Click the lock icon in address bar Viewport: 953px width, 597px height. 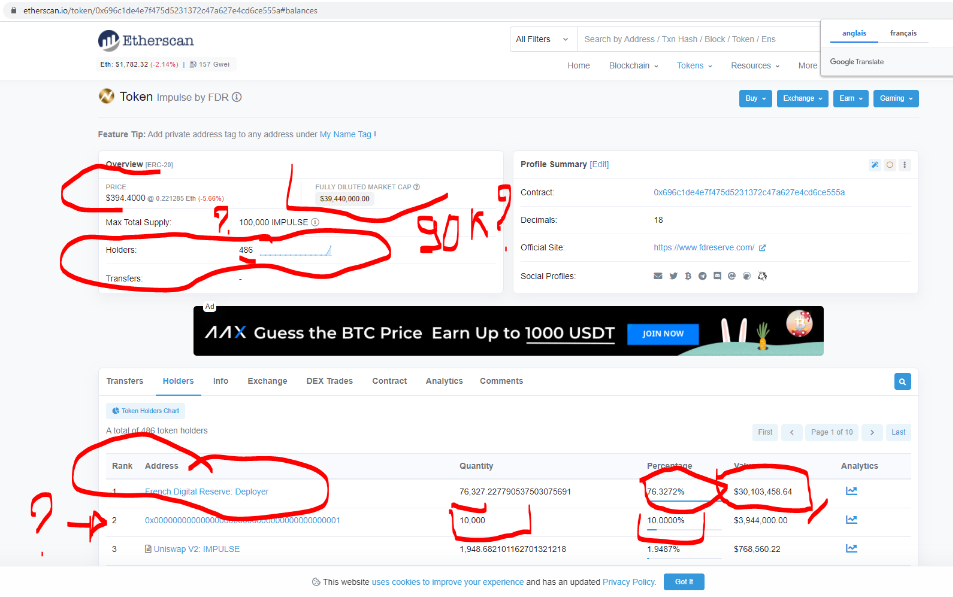(13, 10)
